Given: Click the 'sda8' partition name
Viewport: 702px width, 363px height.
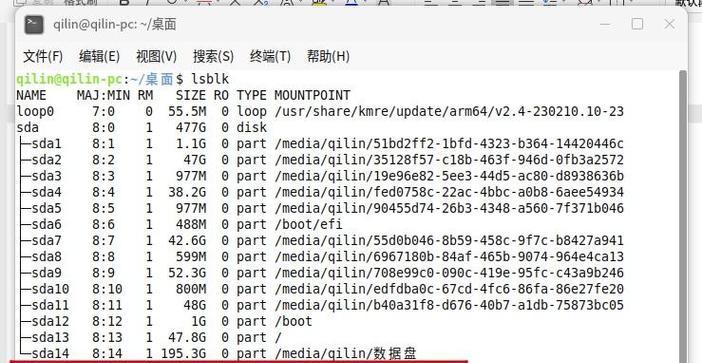Looking at the screenshot, I should [x=46, y=256].
